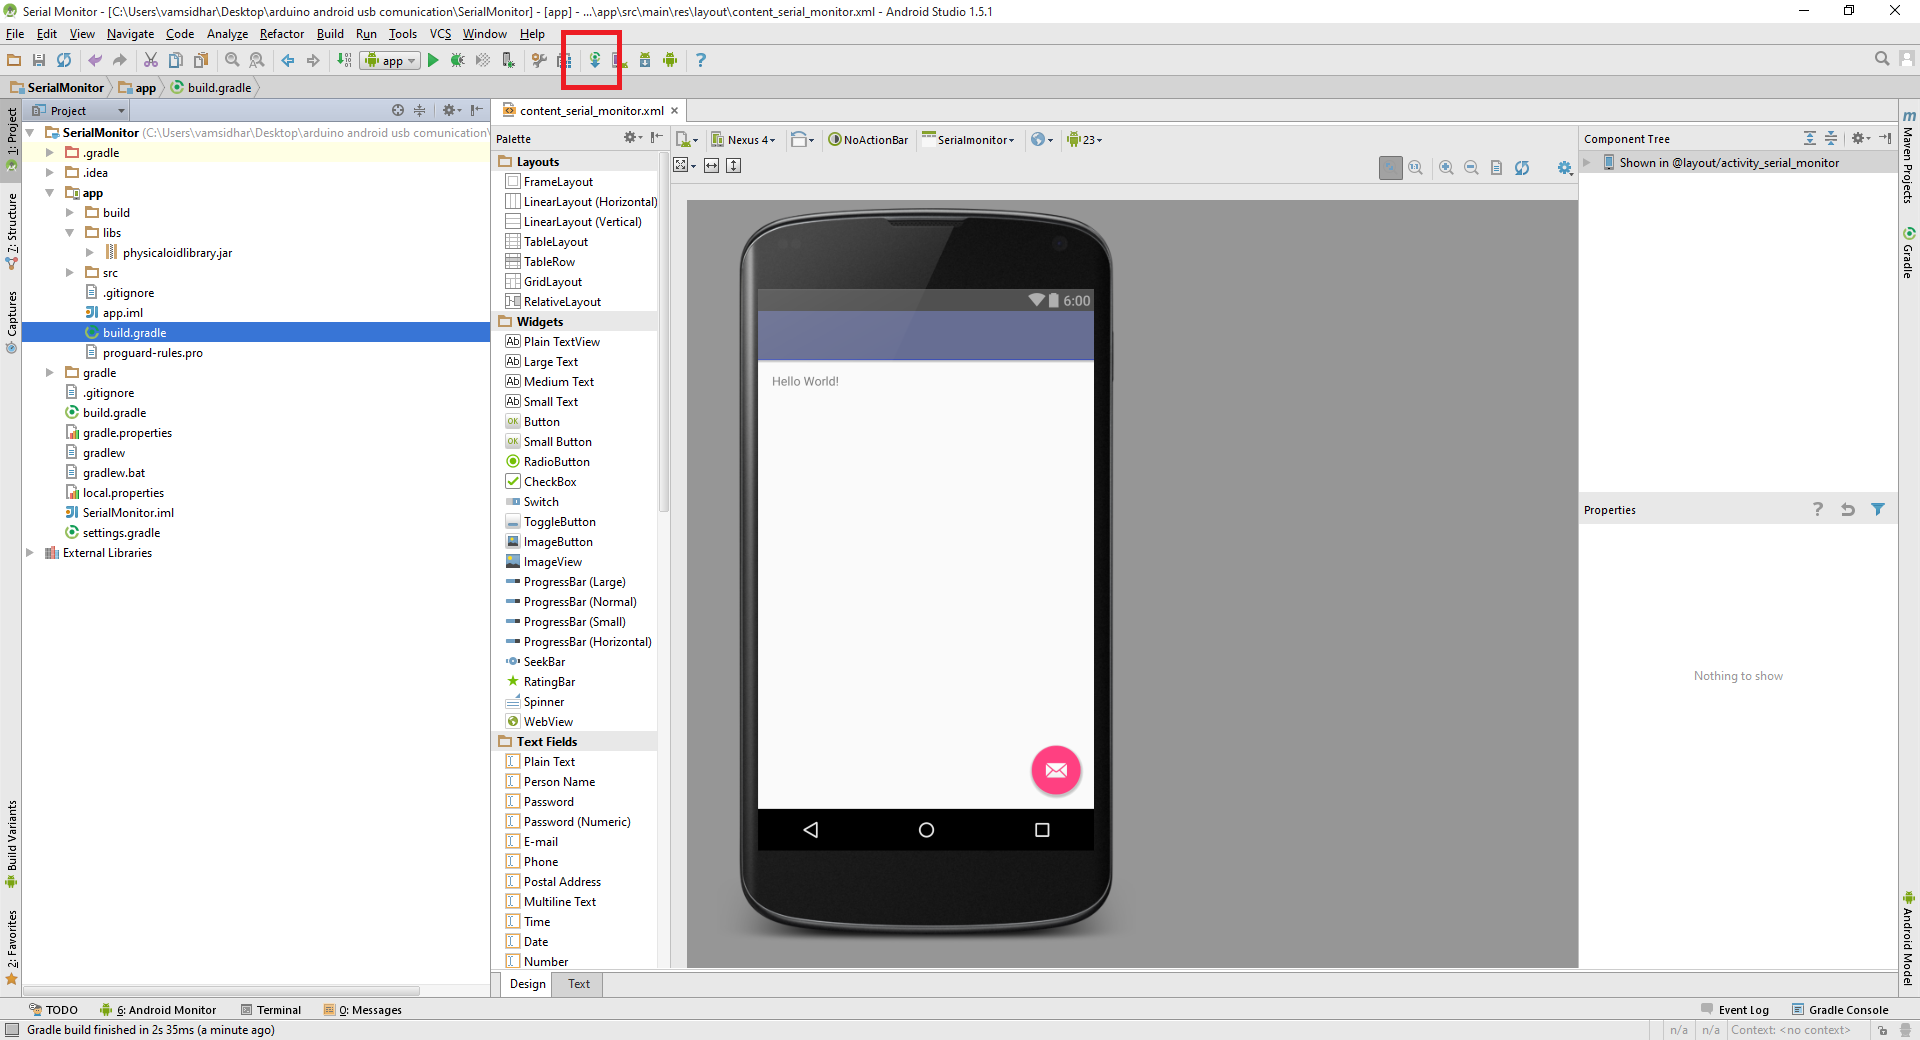Undo the last action from the toolbar
This screenshot has width=1920, height=1040.
95,60
